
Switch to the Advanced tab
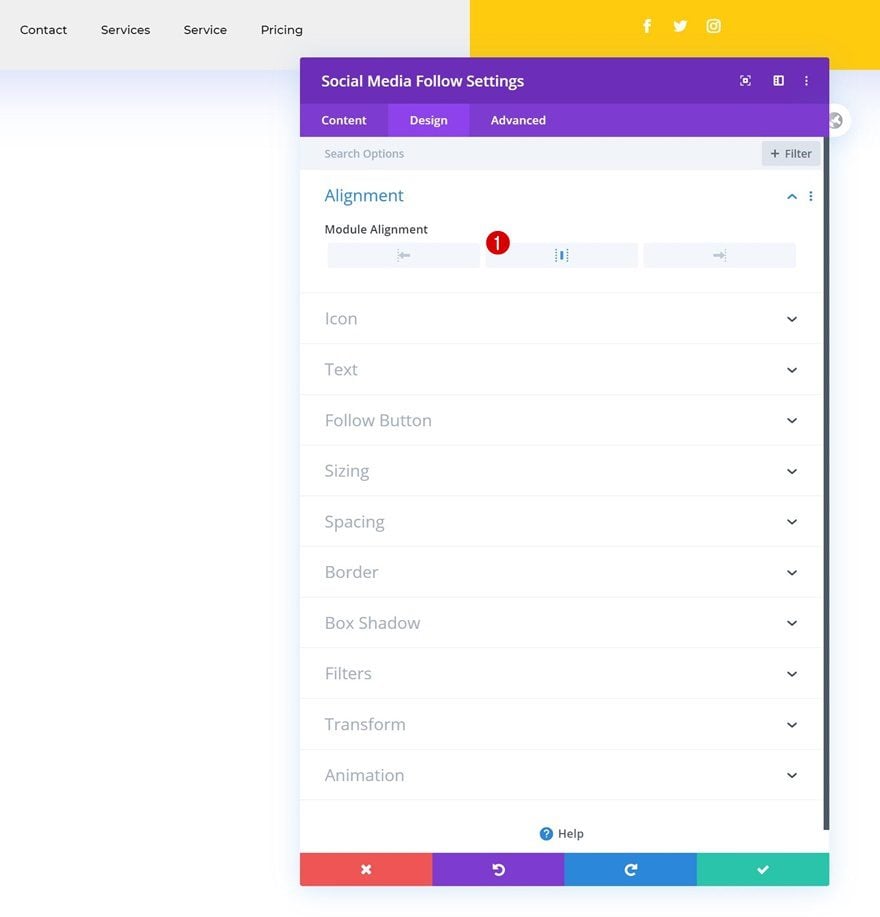[x=518, y=120]
